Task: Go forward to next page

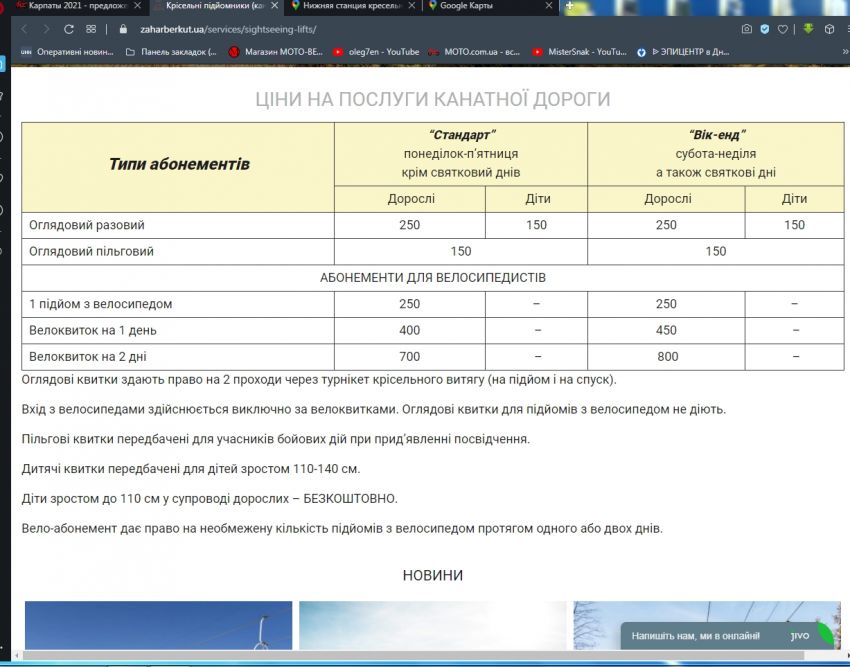Action: tap(47, 29)
